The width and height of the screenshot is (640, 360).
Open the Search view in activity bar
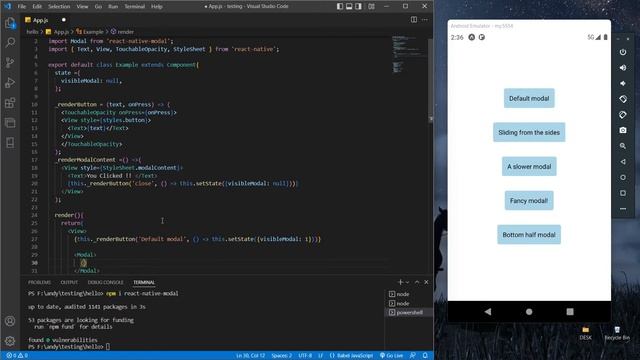point(10,42)
